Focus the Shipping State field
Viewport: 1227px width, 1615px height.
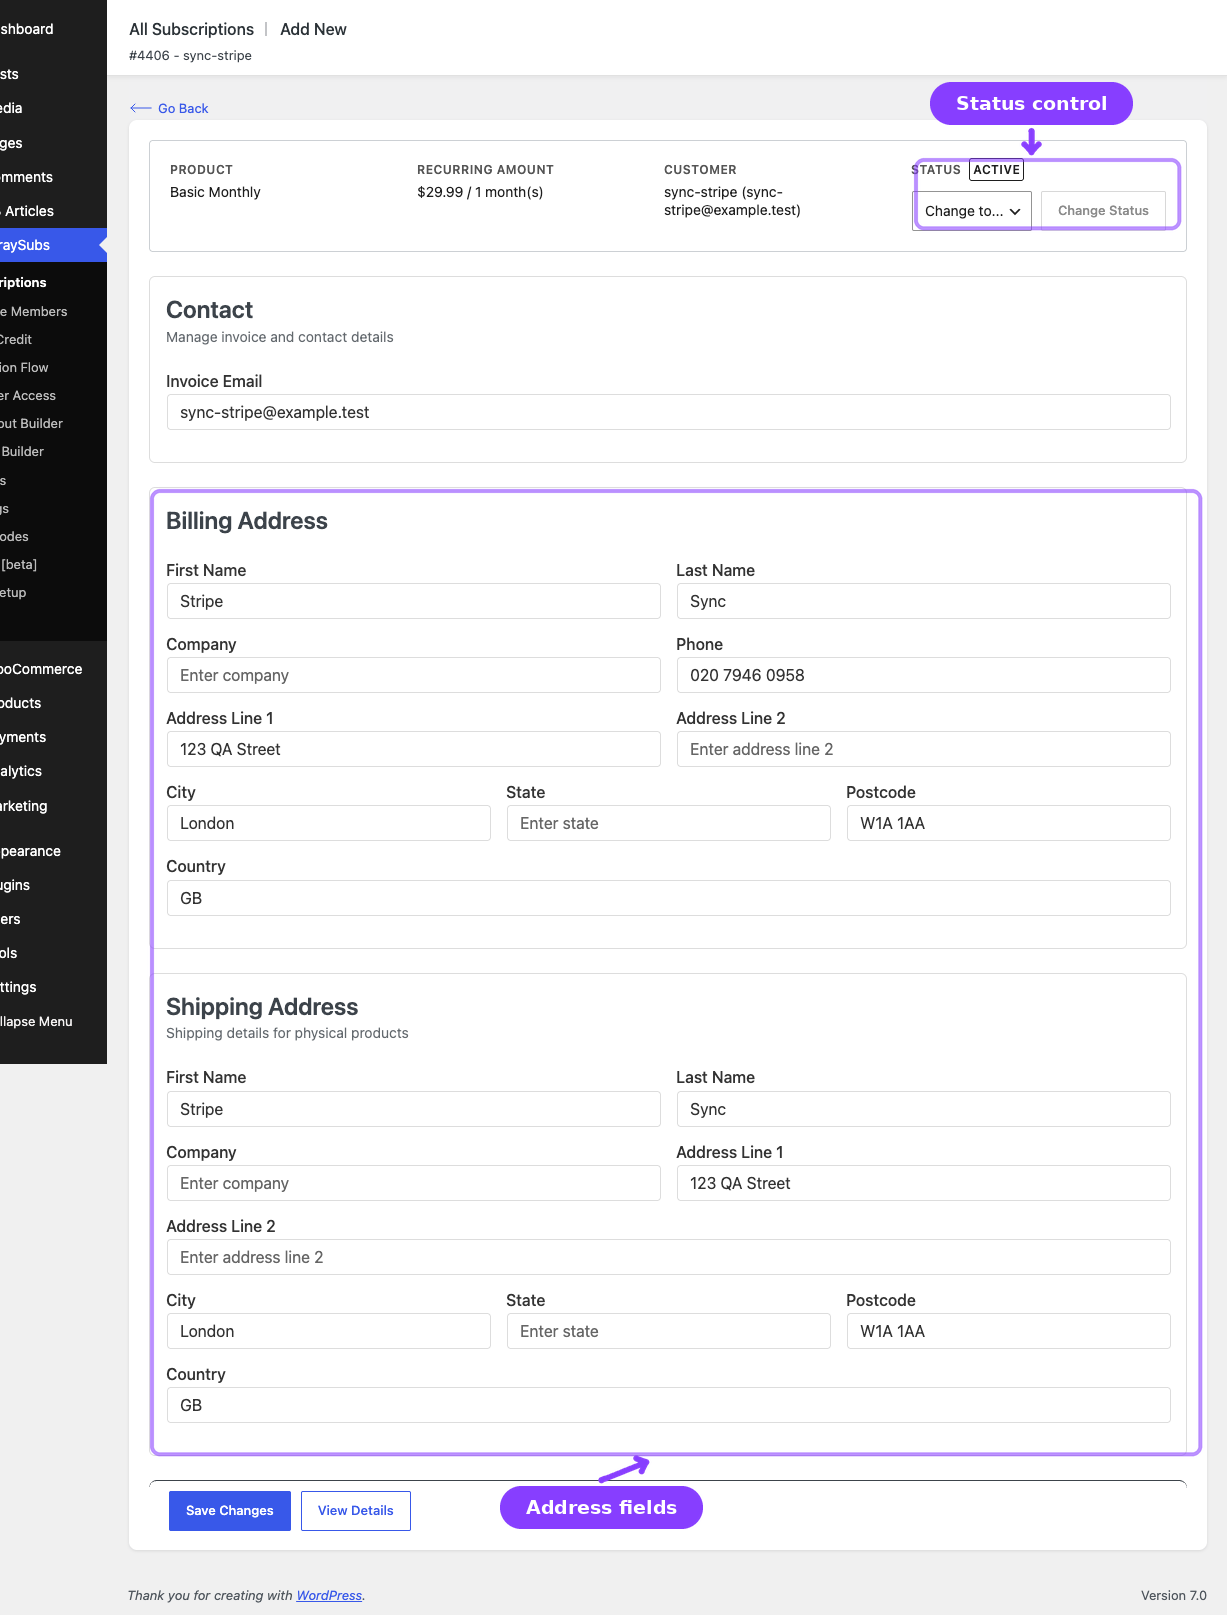point(668,1331)
